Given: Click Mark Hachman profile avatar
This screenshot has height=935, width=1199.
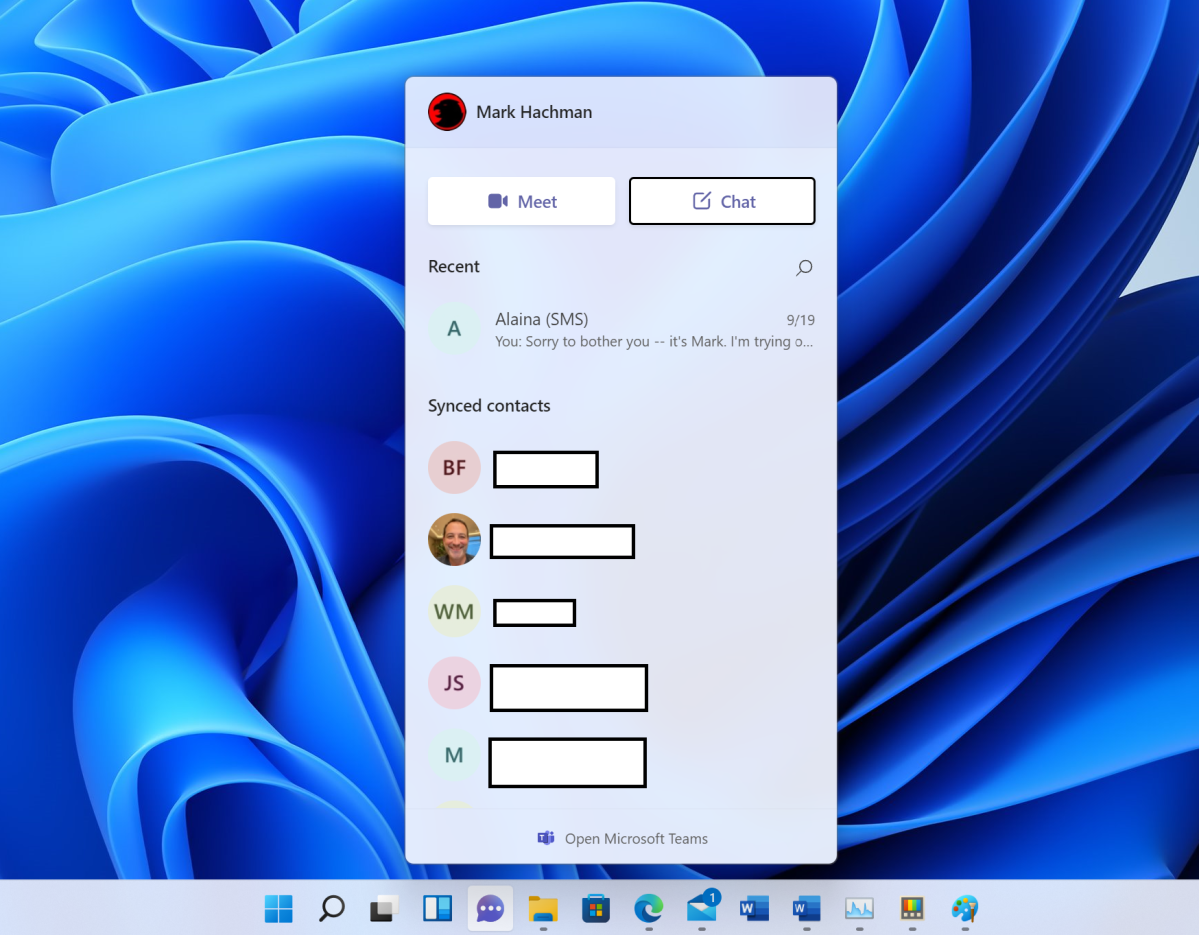Looking at the screenshot, I should click(447, 112).
